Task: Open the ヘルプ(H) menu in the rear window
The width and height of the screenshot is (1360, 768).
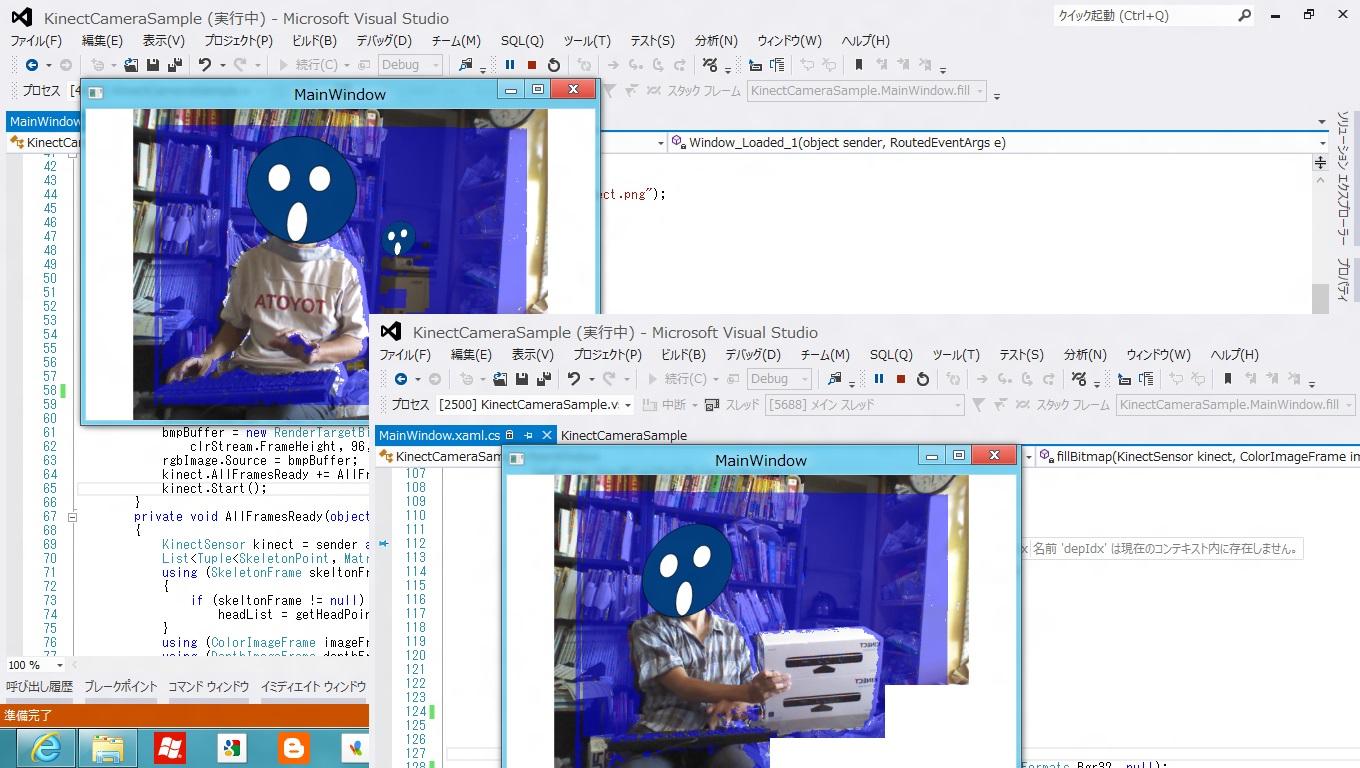Action: point(865,41)
